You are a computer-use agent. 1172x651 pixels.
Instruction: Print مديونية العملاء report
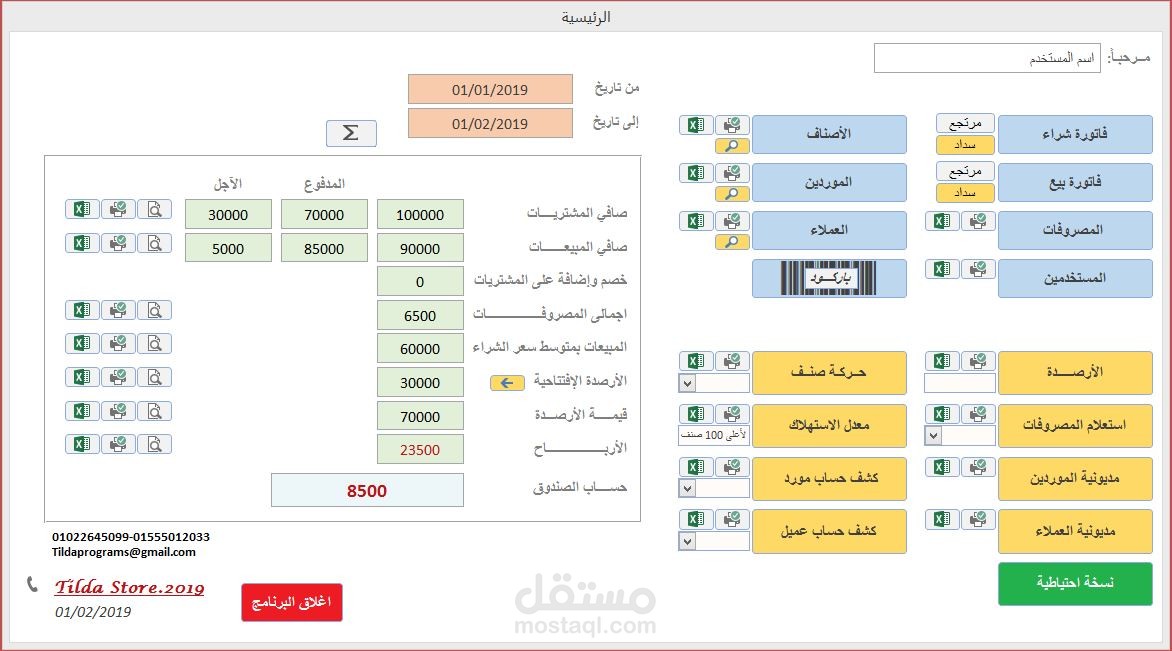[x=978, y=519]
